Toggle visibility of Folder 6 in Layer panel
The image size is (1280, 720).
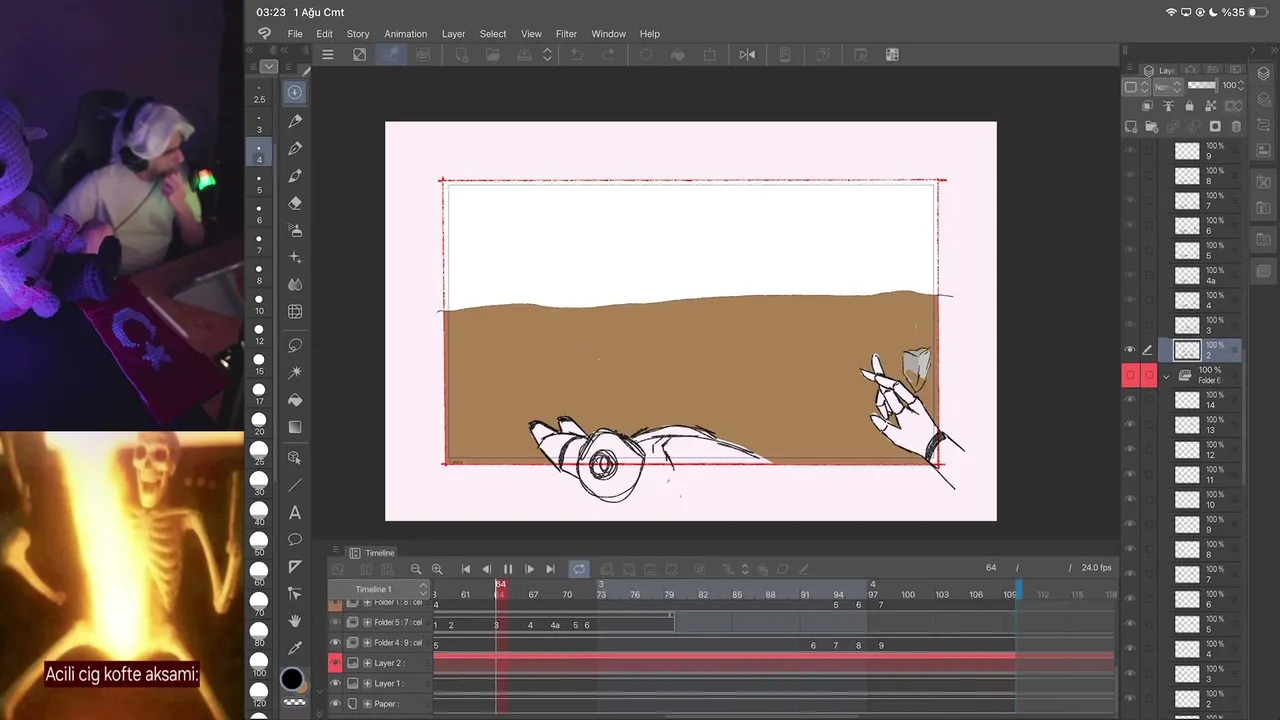(x=1130, y=375)
